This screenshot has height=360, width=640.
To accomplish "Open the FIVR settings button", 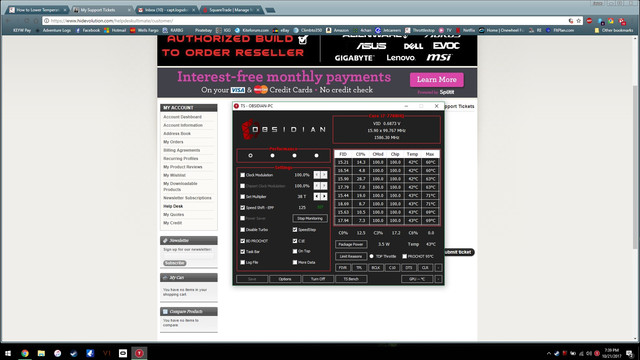I will (342, 268).
